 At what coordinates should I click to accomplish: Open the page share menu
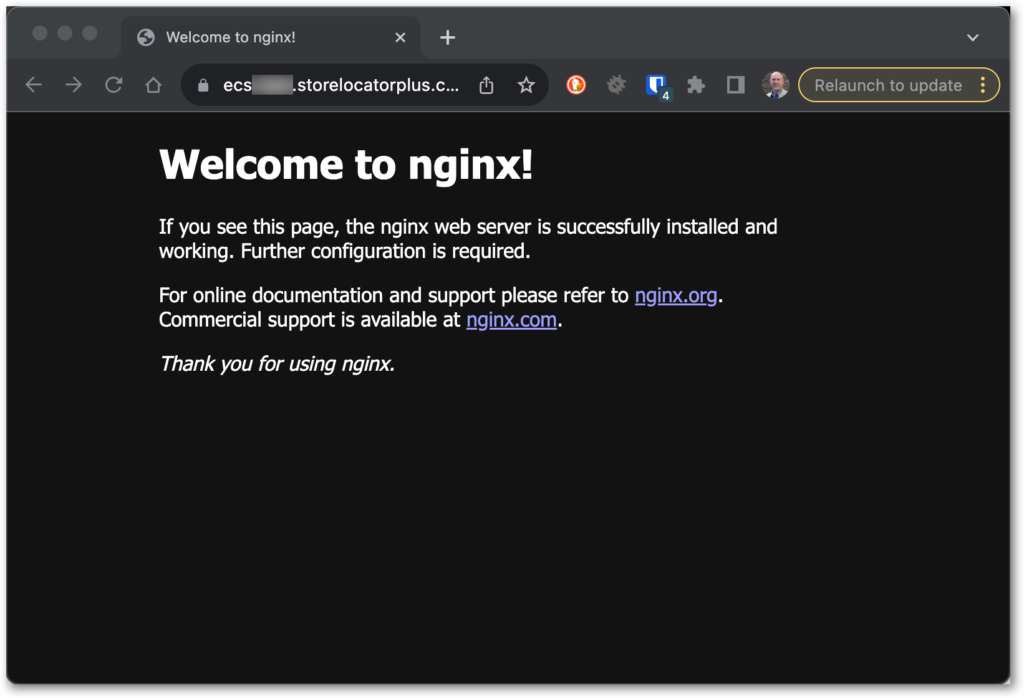(x=486, y=86)
